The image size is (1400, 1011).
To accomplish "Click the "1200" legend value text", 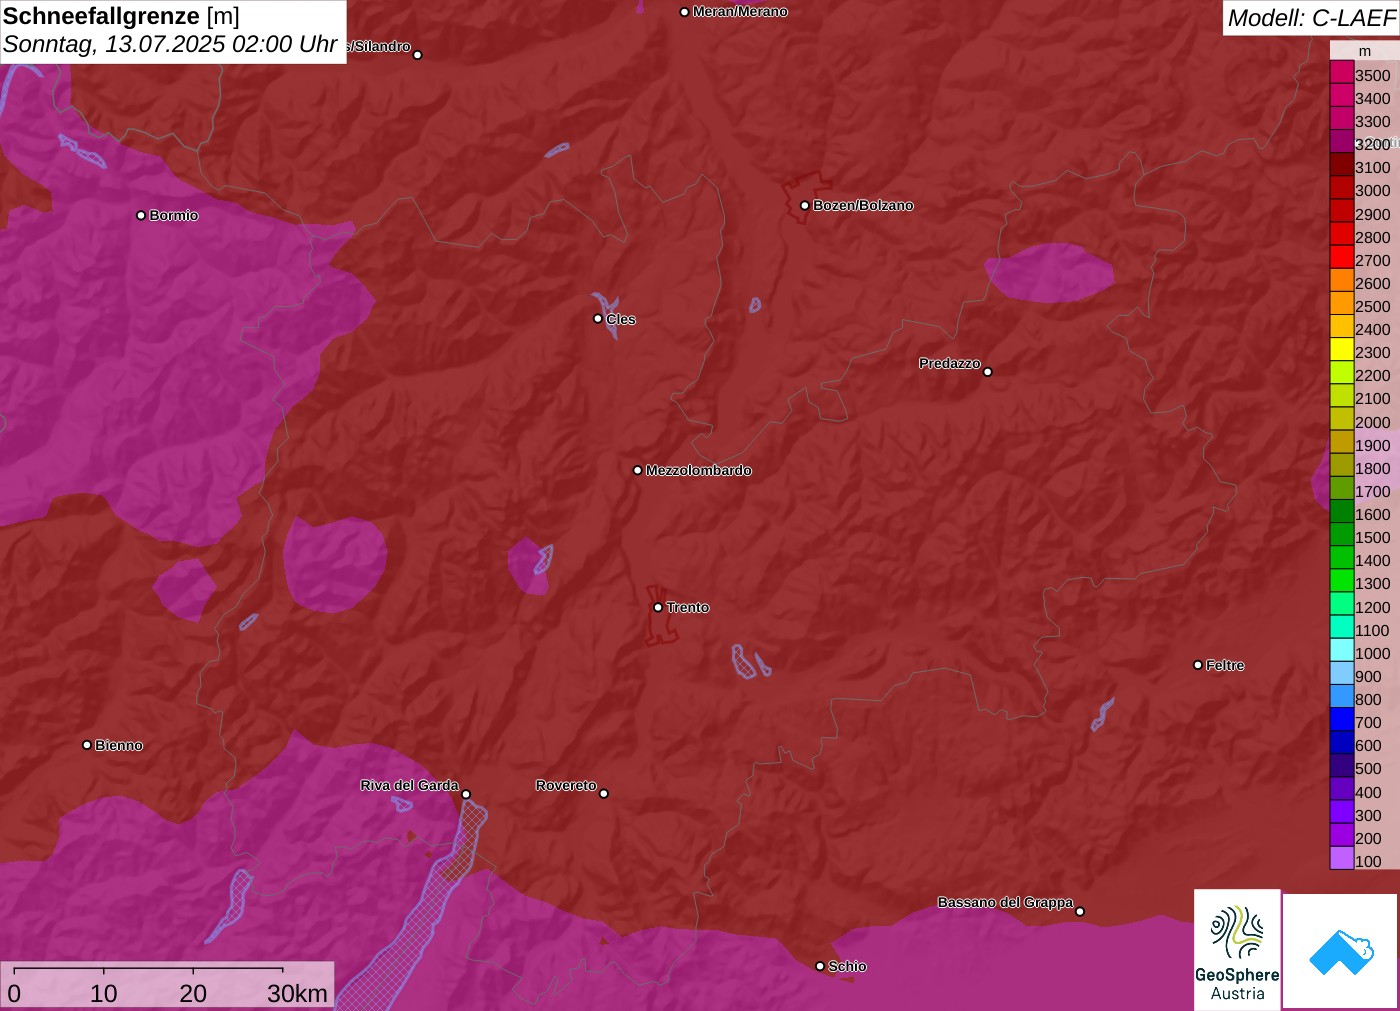I will [1373, 608].
